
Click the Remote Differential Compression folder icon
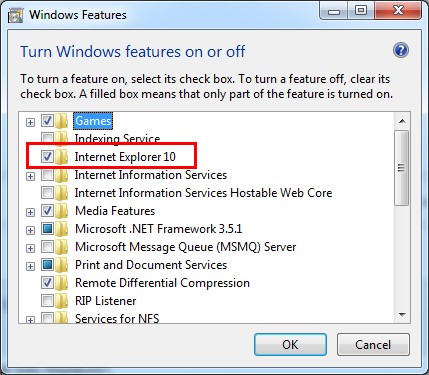point(61,283)
